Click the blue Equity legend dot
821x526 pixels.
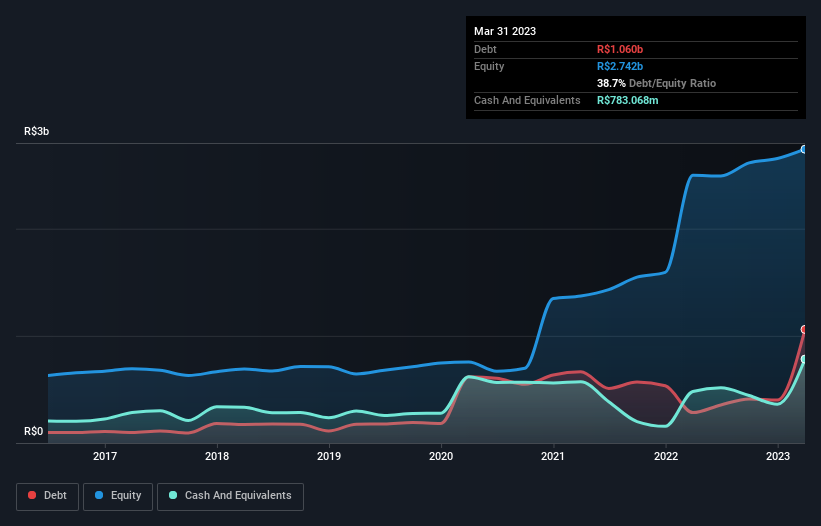pos(99,495)
